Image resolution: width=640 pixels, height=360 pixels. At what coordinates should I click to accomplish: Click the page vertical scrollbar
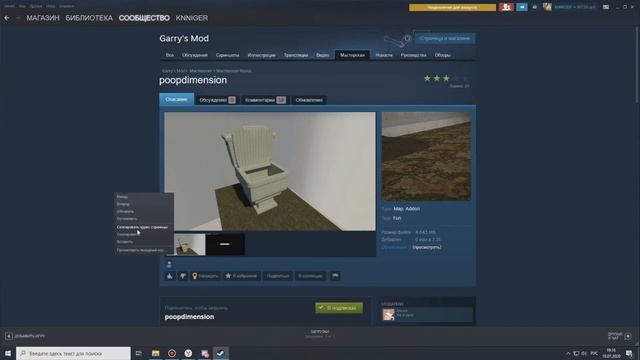pos(637,65)
